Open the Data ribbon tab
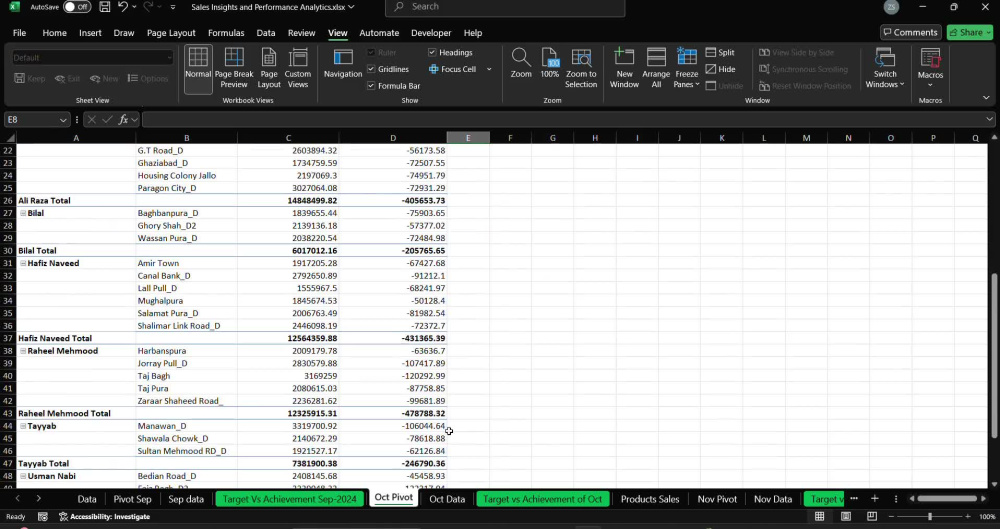The height and width of the screenshot is (529, 1000). click(x=266, y=33)
